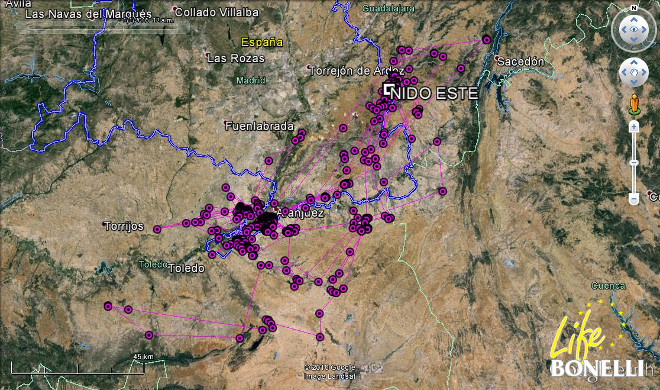Select the Sacedón town placemark
Screen dimensions: 660x390
click(x=520, y=61)
